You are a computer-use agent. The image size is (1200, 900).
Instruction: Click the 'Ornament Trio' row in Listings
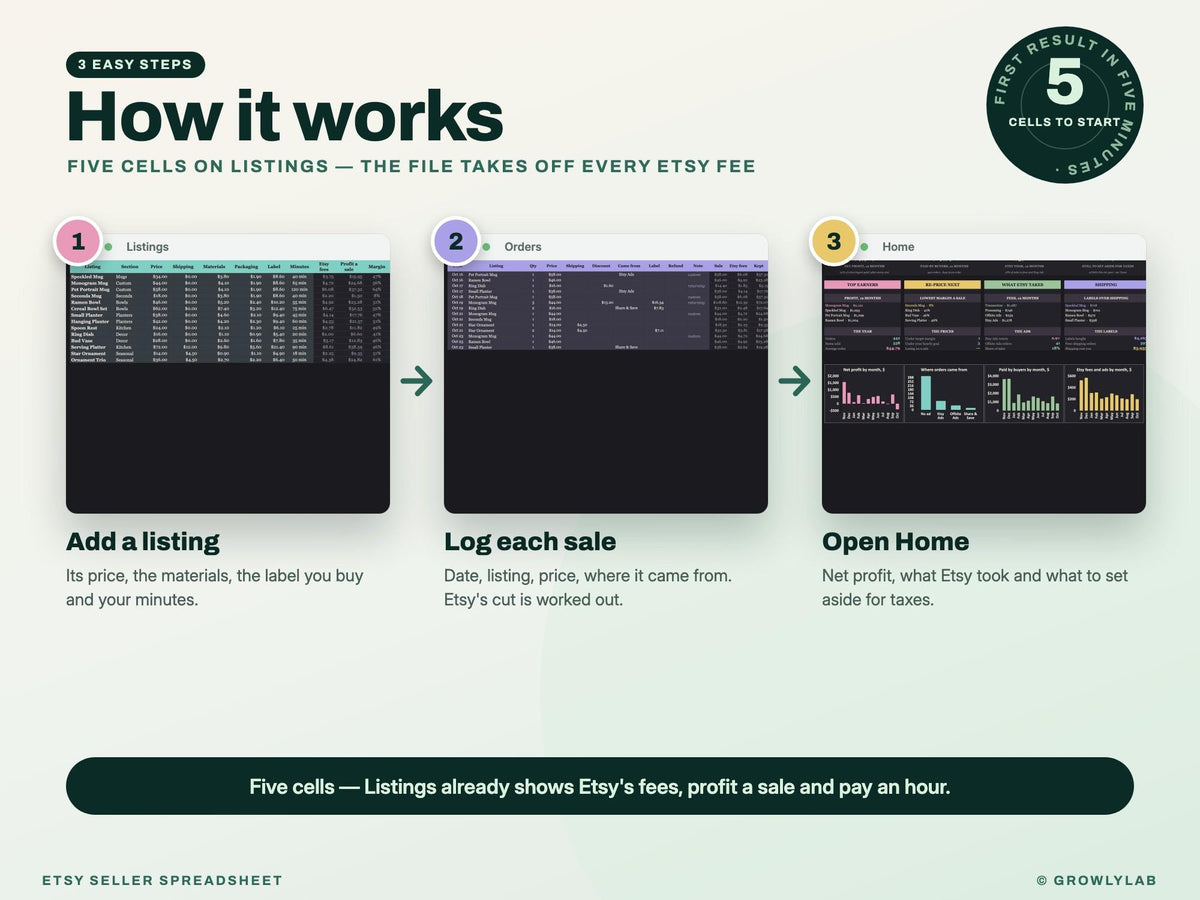click(228, 359)
